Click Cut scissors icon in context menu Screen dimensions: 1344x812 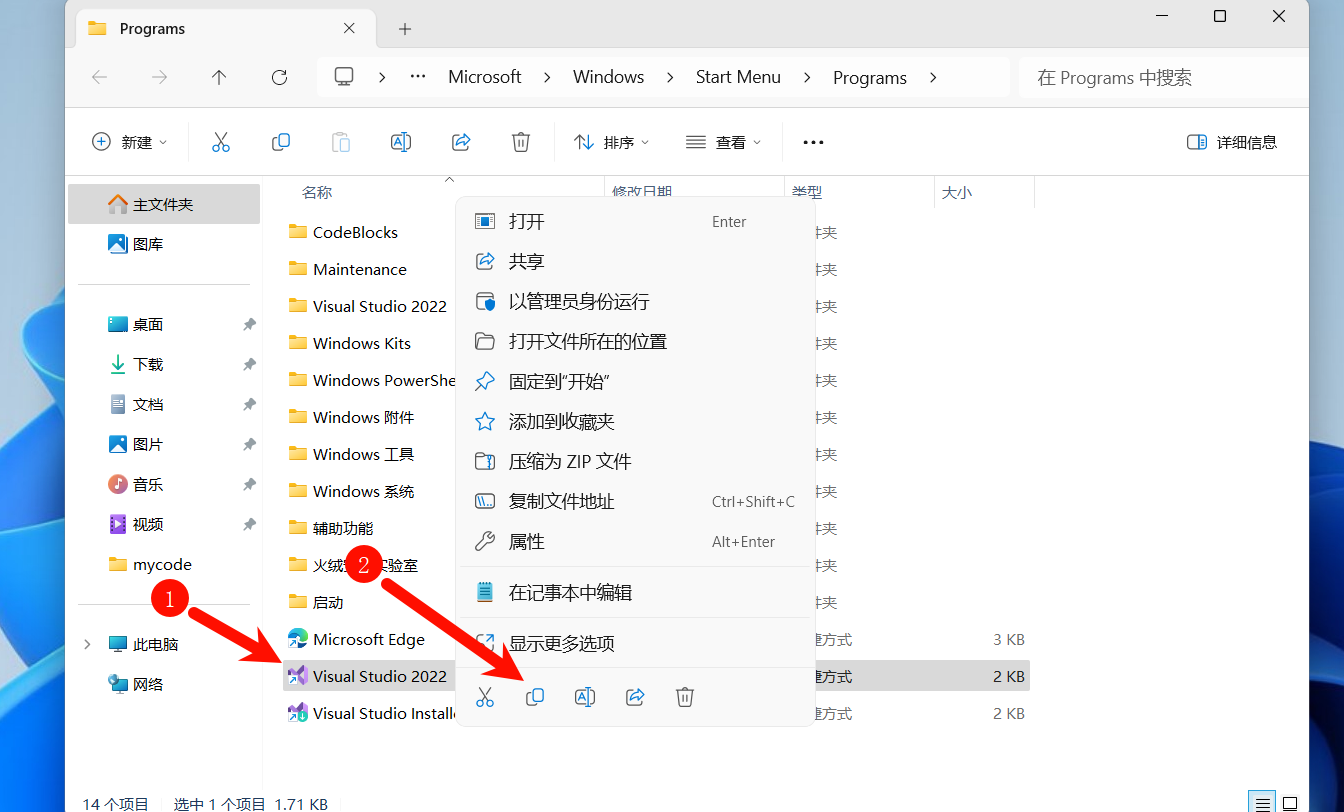(x=485, y=697)
